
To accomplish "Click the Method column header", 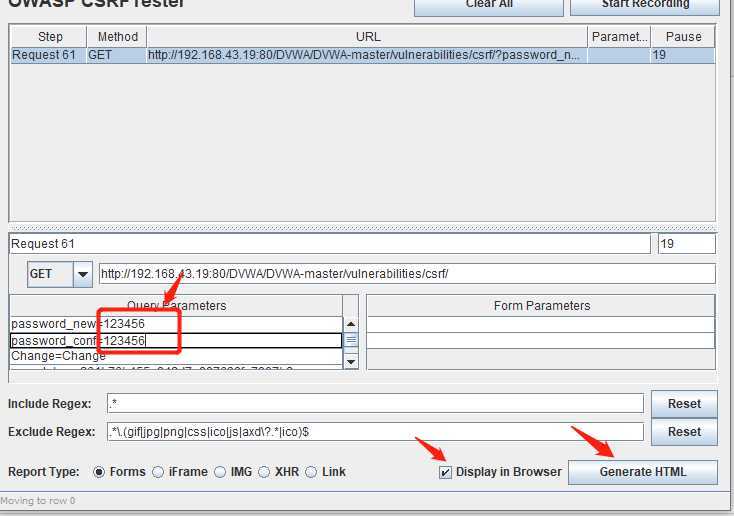I will pos(117,37).
